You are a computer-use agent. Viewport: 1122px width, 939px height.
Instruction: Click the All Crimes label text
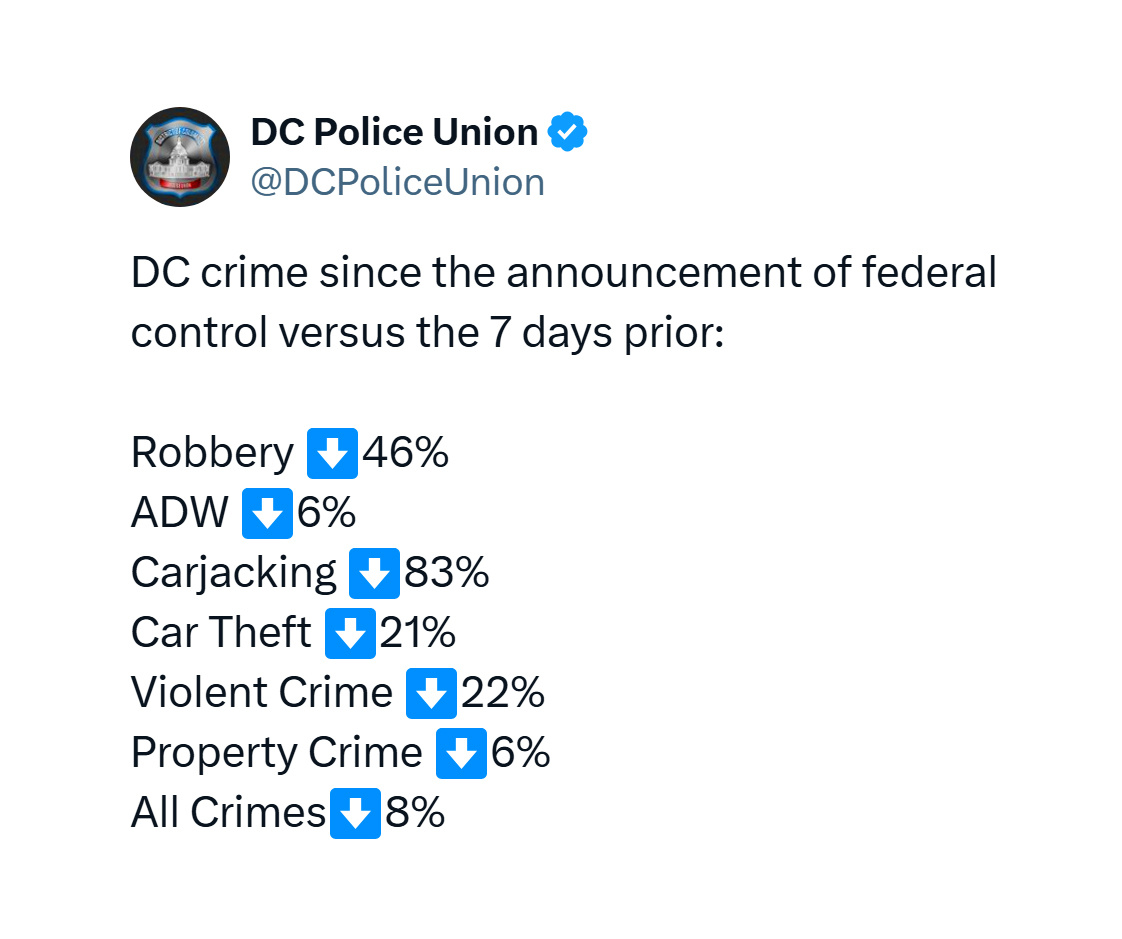[228, 812]
